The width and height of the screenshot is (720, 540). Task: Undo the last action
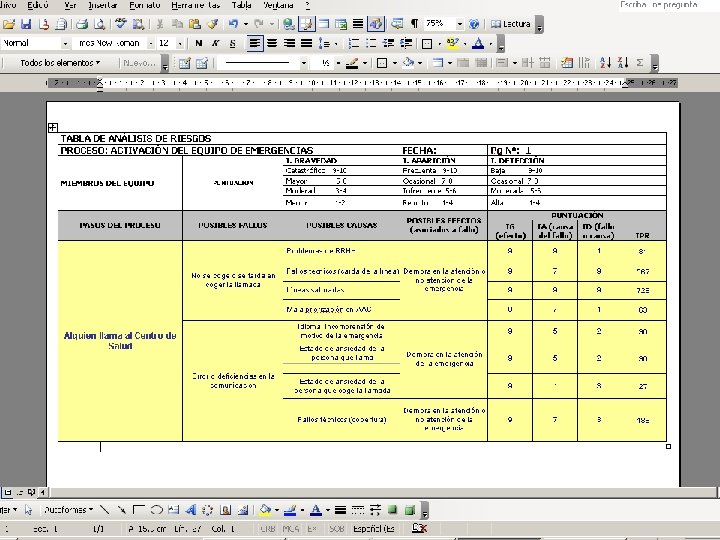coord(233,24)
